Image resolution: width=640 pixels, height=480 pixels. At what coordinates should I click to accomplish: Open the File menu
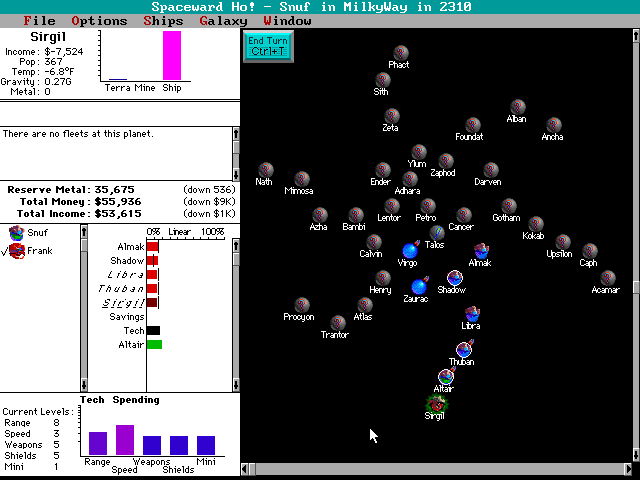[x=39, y=21]
